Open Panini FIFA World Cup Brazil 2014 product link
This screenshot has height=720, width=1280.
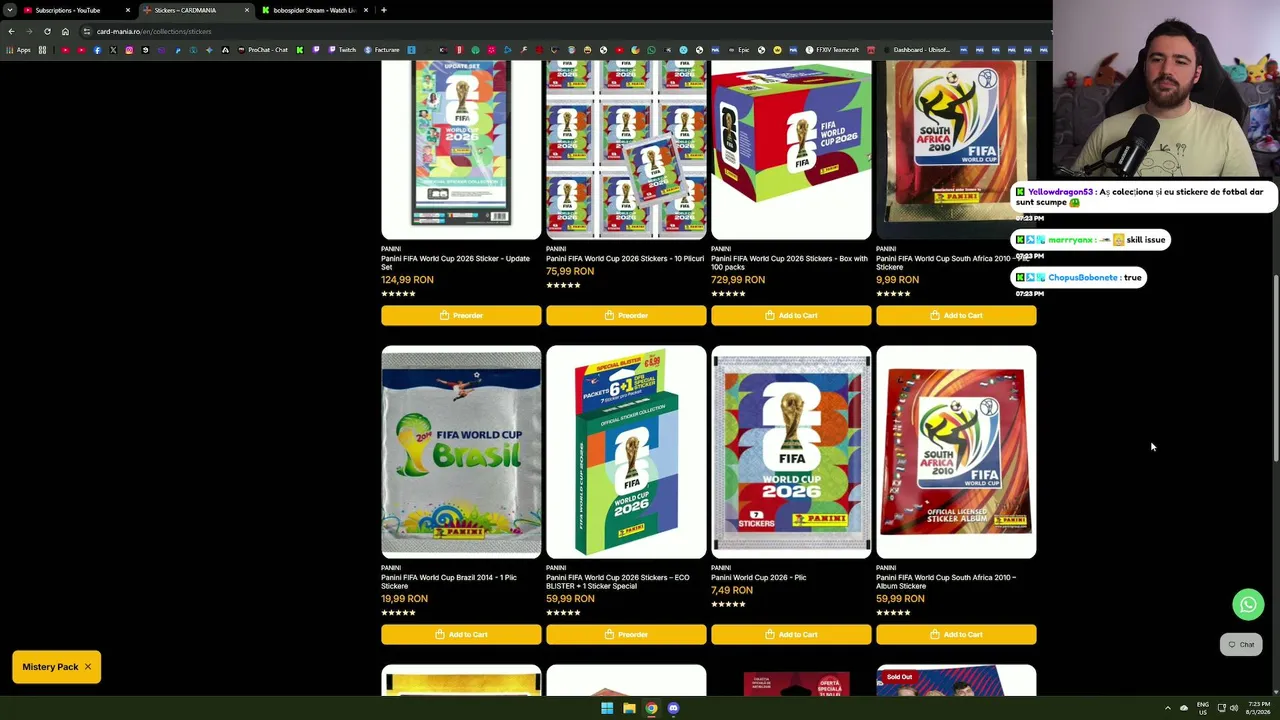tap(449, 582)
